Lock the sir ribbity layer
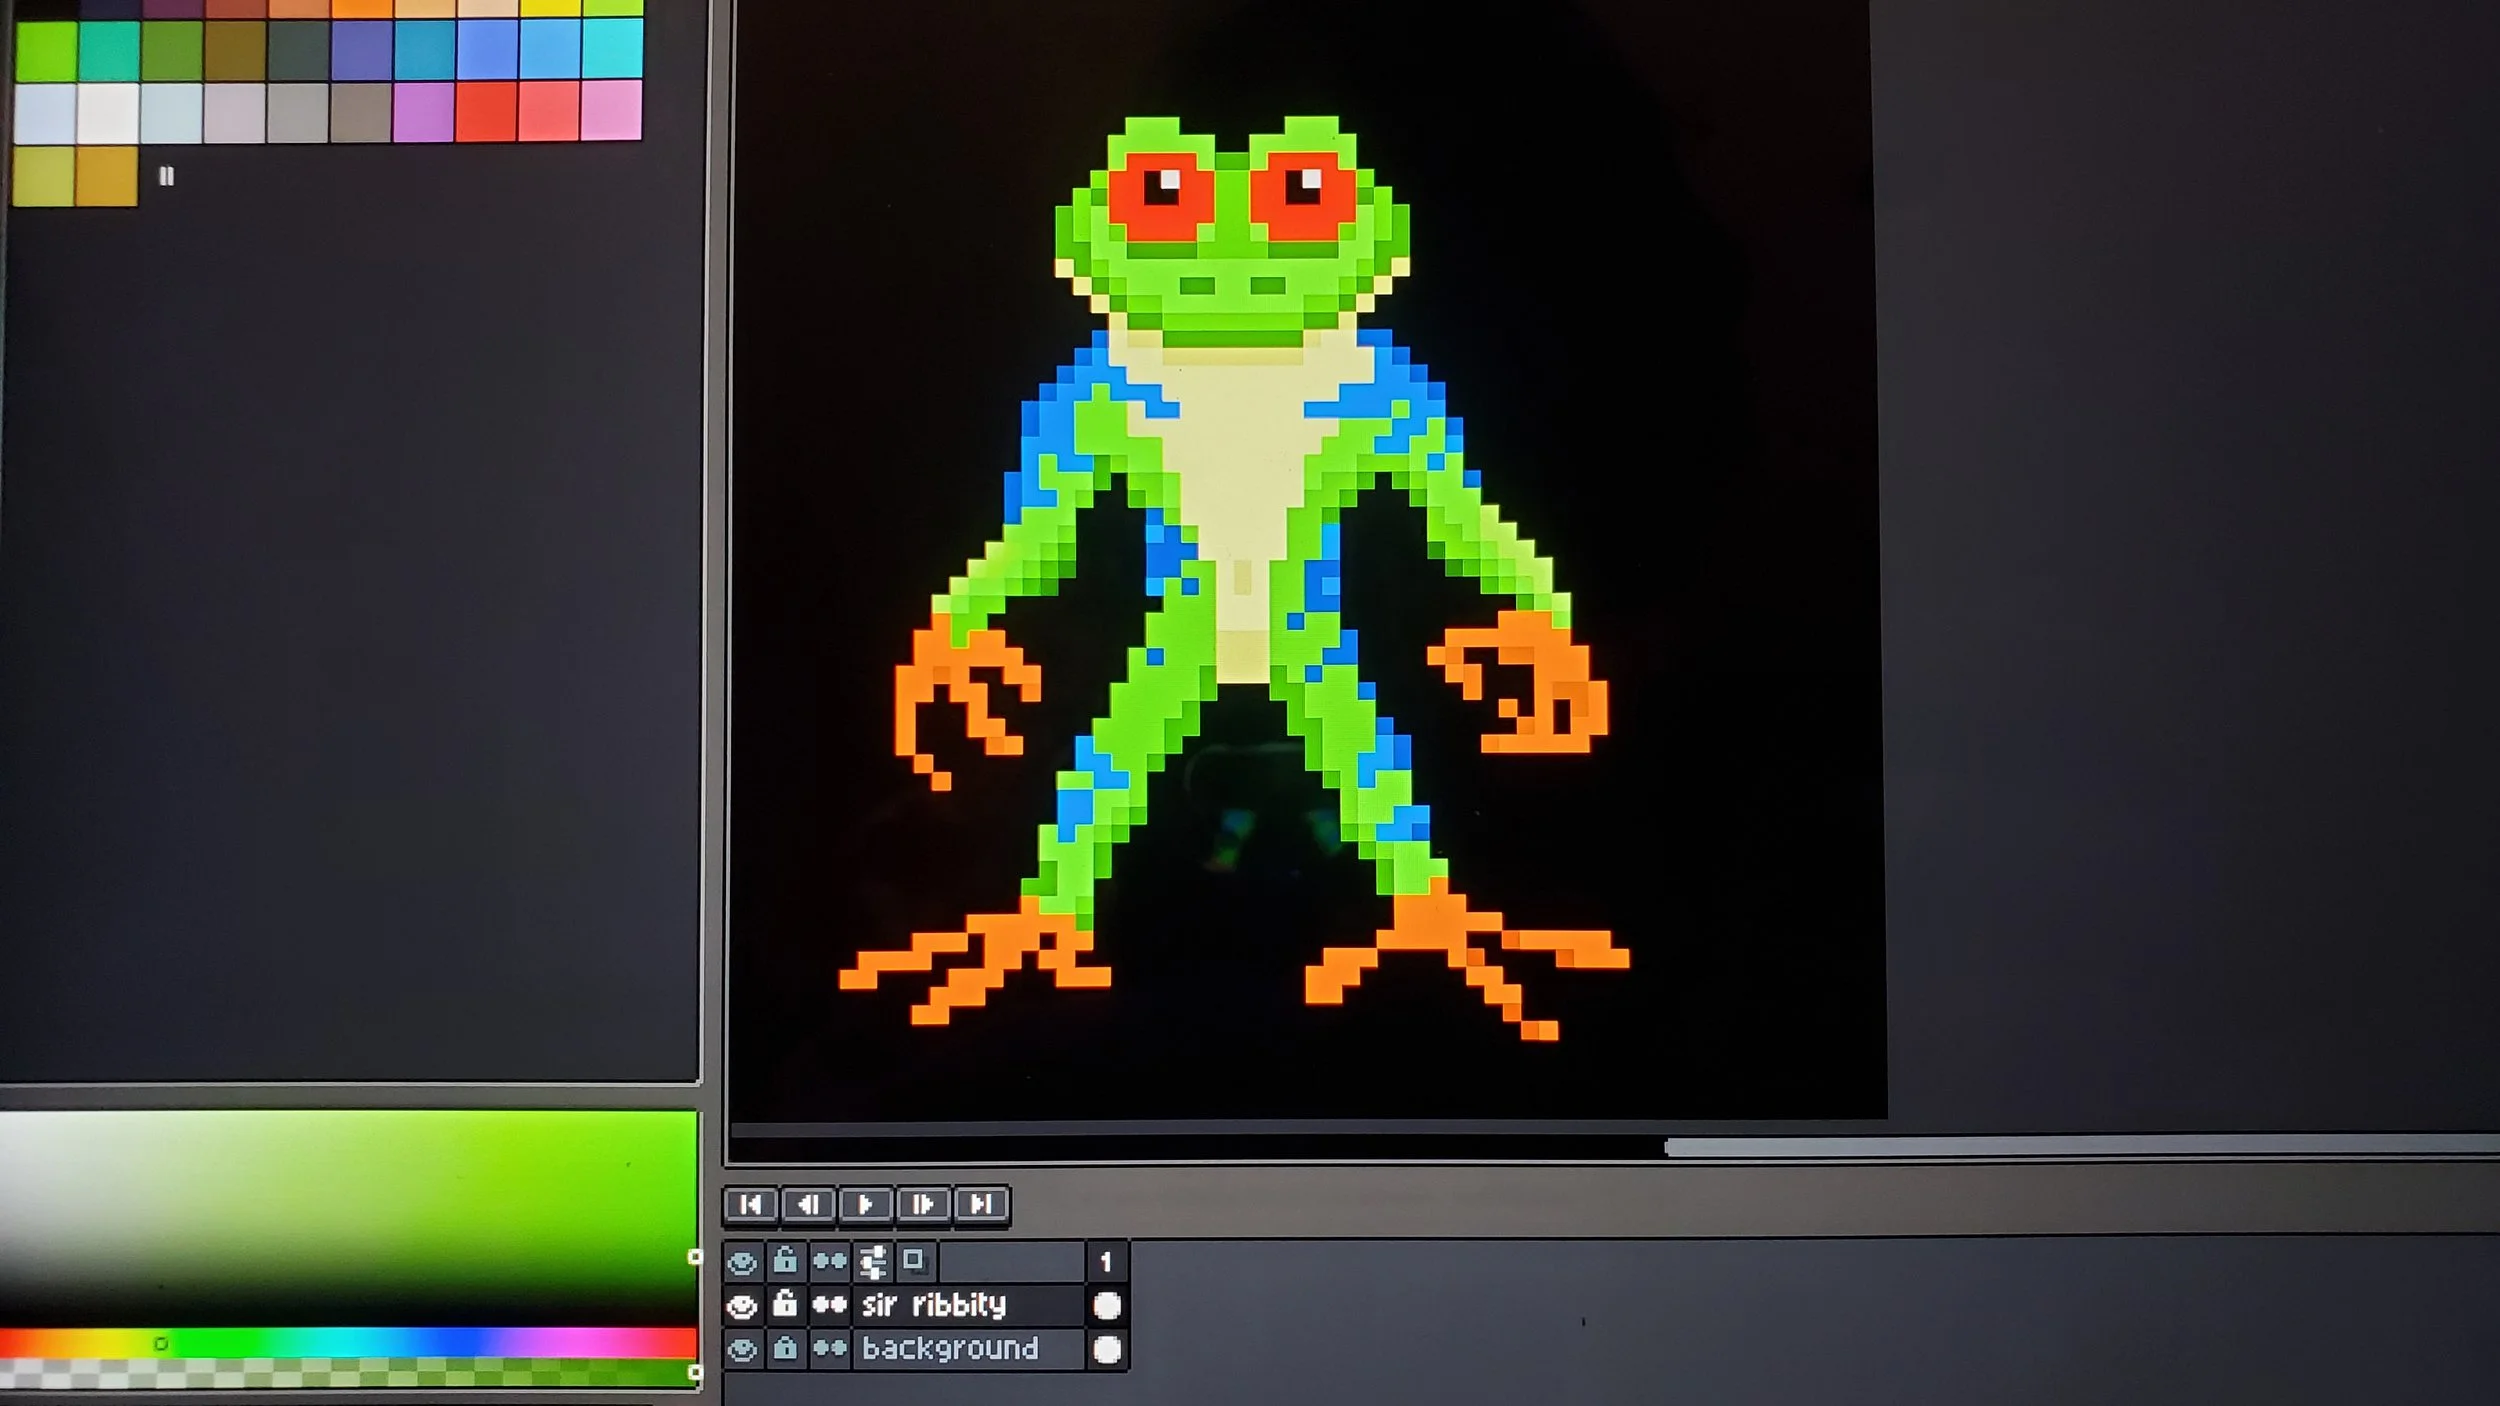 click(785, 1304)
